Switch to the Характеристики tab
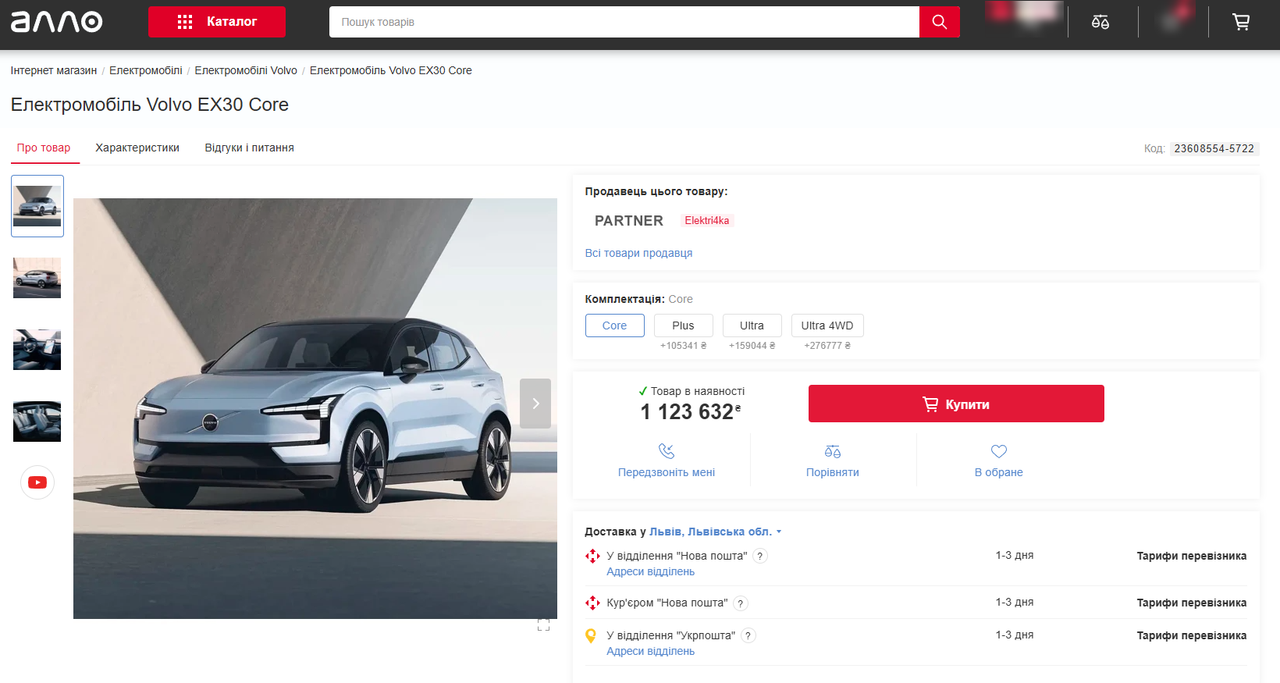 pyautogui.click(x=137, y=148)
